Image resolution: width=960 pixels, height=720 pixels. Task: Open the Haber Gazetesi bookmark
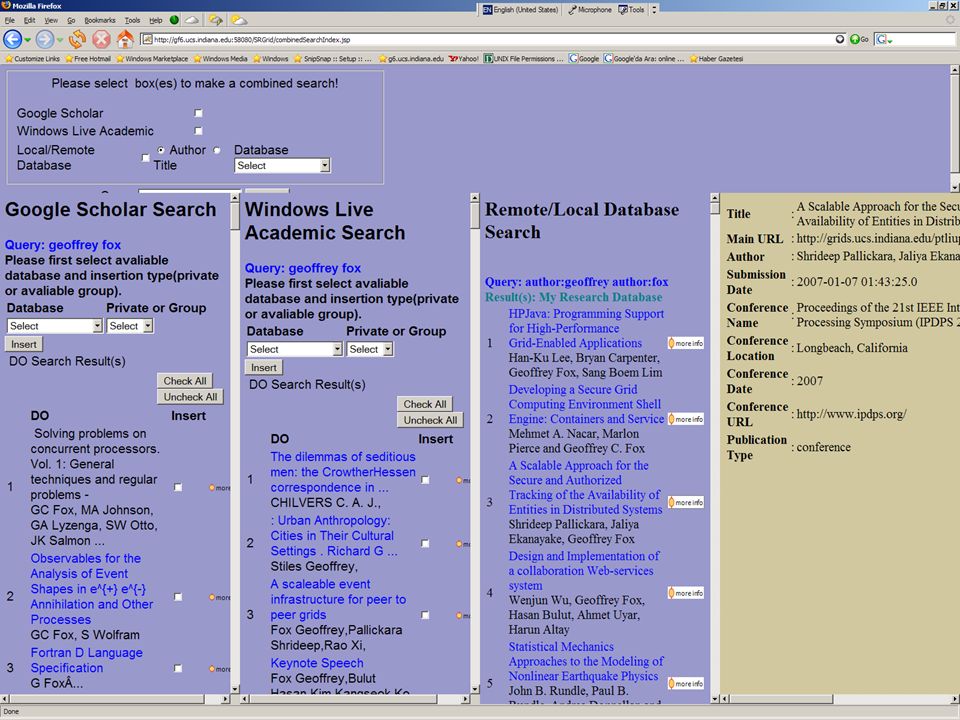coord(716,59)
